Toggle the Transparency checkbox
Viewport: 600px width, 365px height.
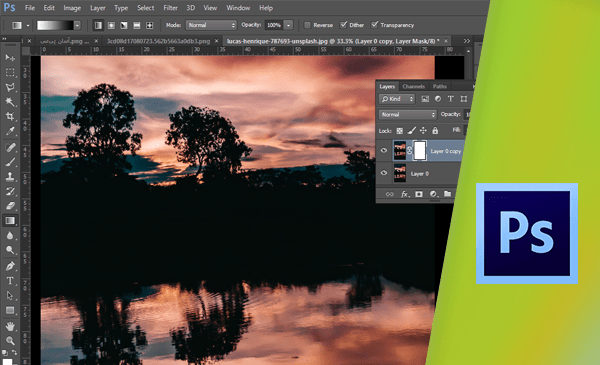click(x=375, y=25)
